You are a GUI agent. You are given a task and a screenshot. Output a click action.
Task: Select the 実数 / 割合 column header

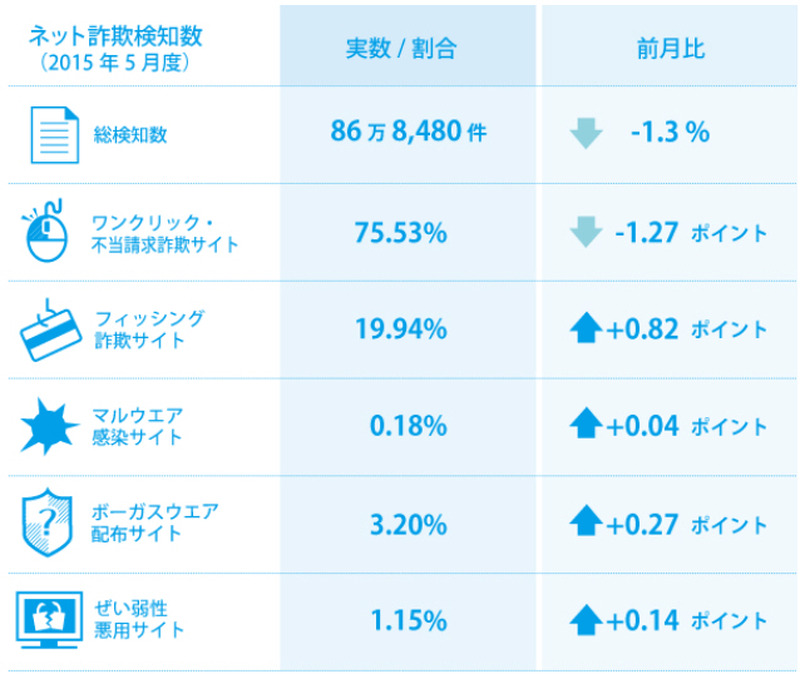tap(408, 48)
